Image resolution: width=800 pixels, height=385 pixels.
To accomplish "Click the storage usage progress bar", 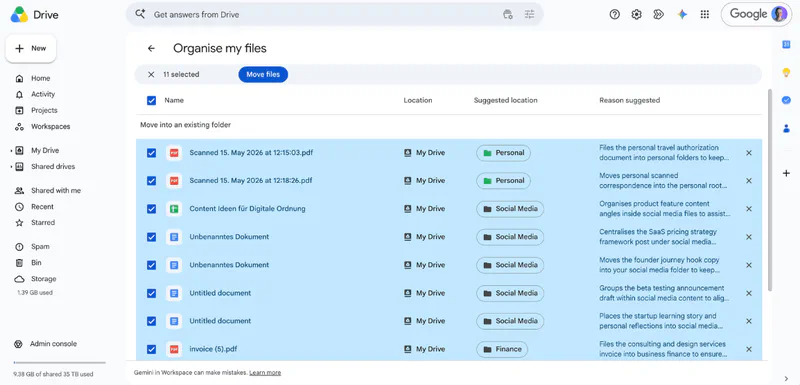I will [x=60, y=363].
